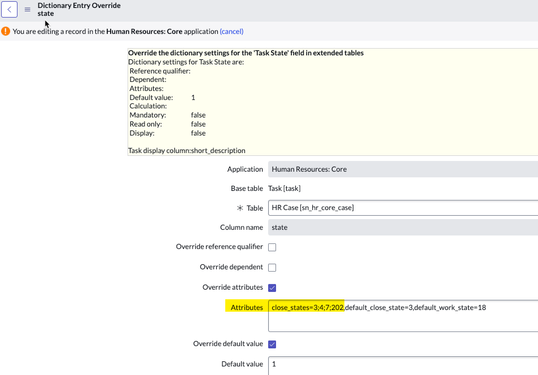This screenshot has height=375, width=538.
Task: Click the back arrow button
Action: (x=9, y=9)
